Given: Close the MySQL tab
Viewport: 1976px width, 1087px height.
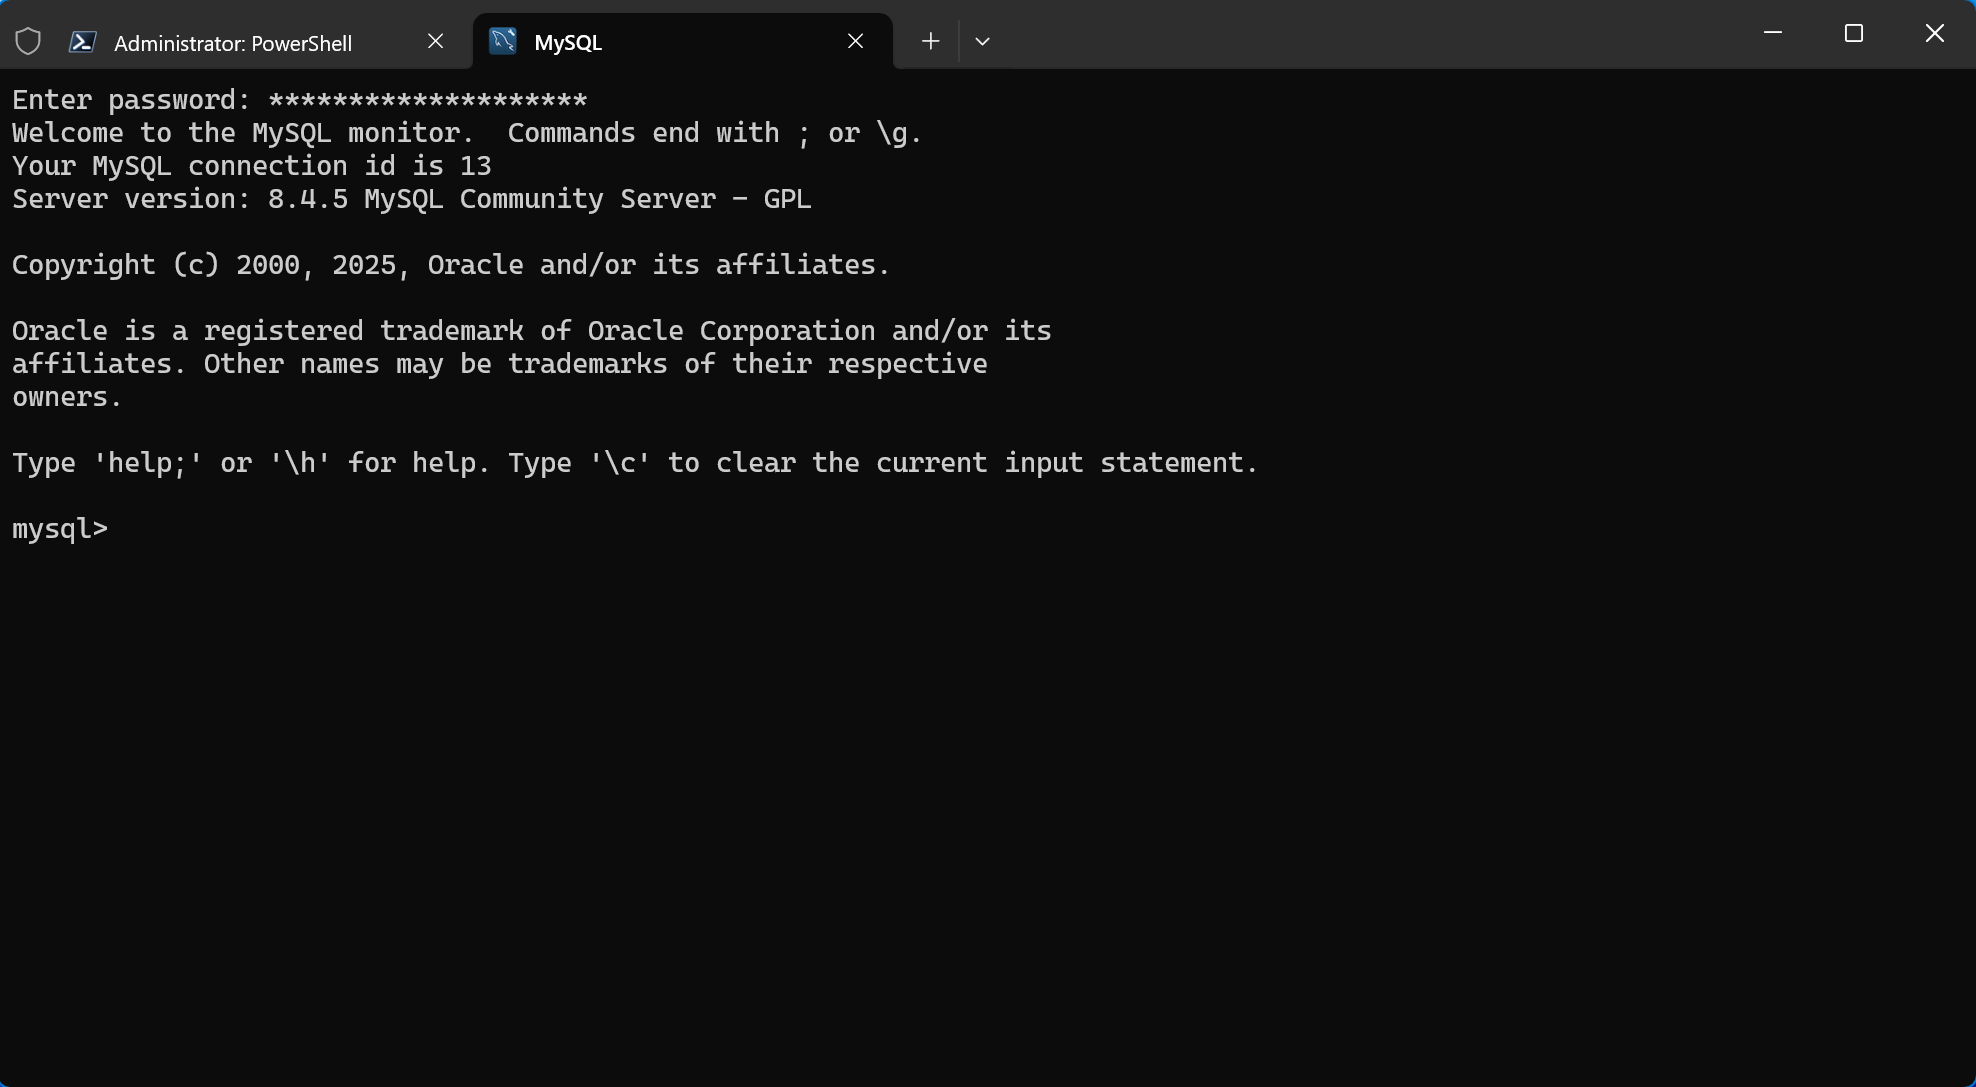Looking at the screenshot, I should [x=855, y=41].
